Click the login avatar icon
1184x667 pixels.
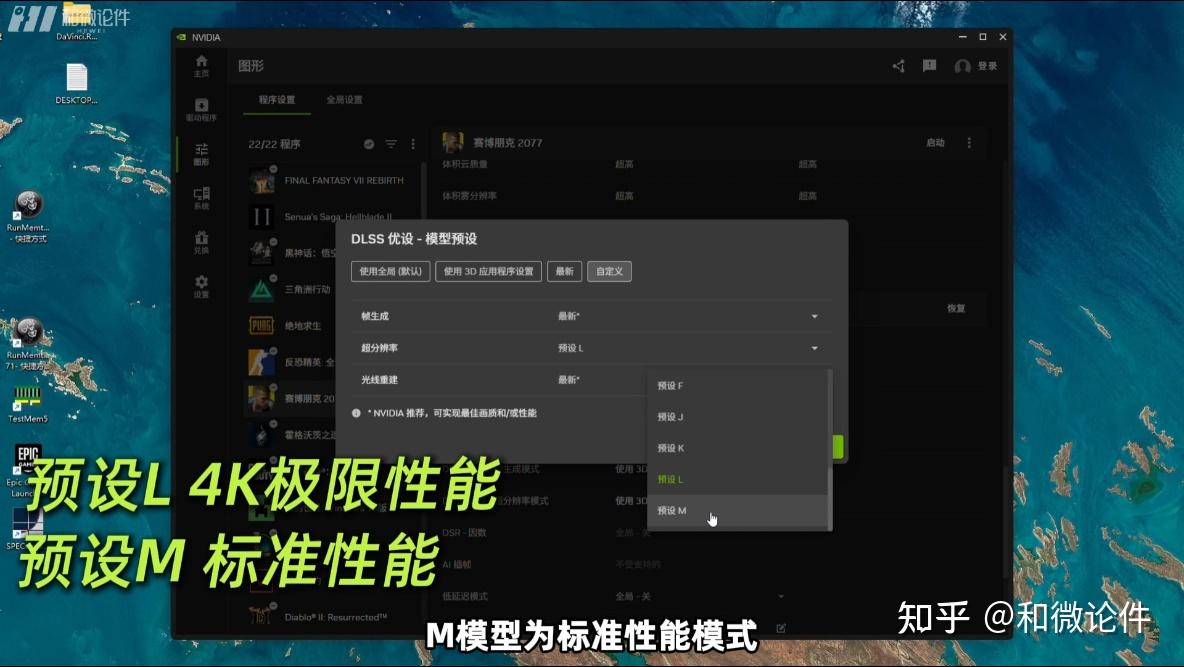tap(962, 66)
